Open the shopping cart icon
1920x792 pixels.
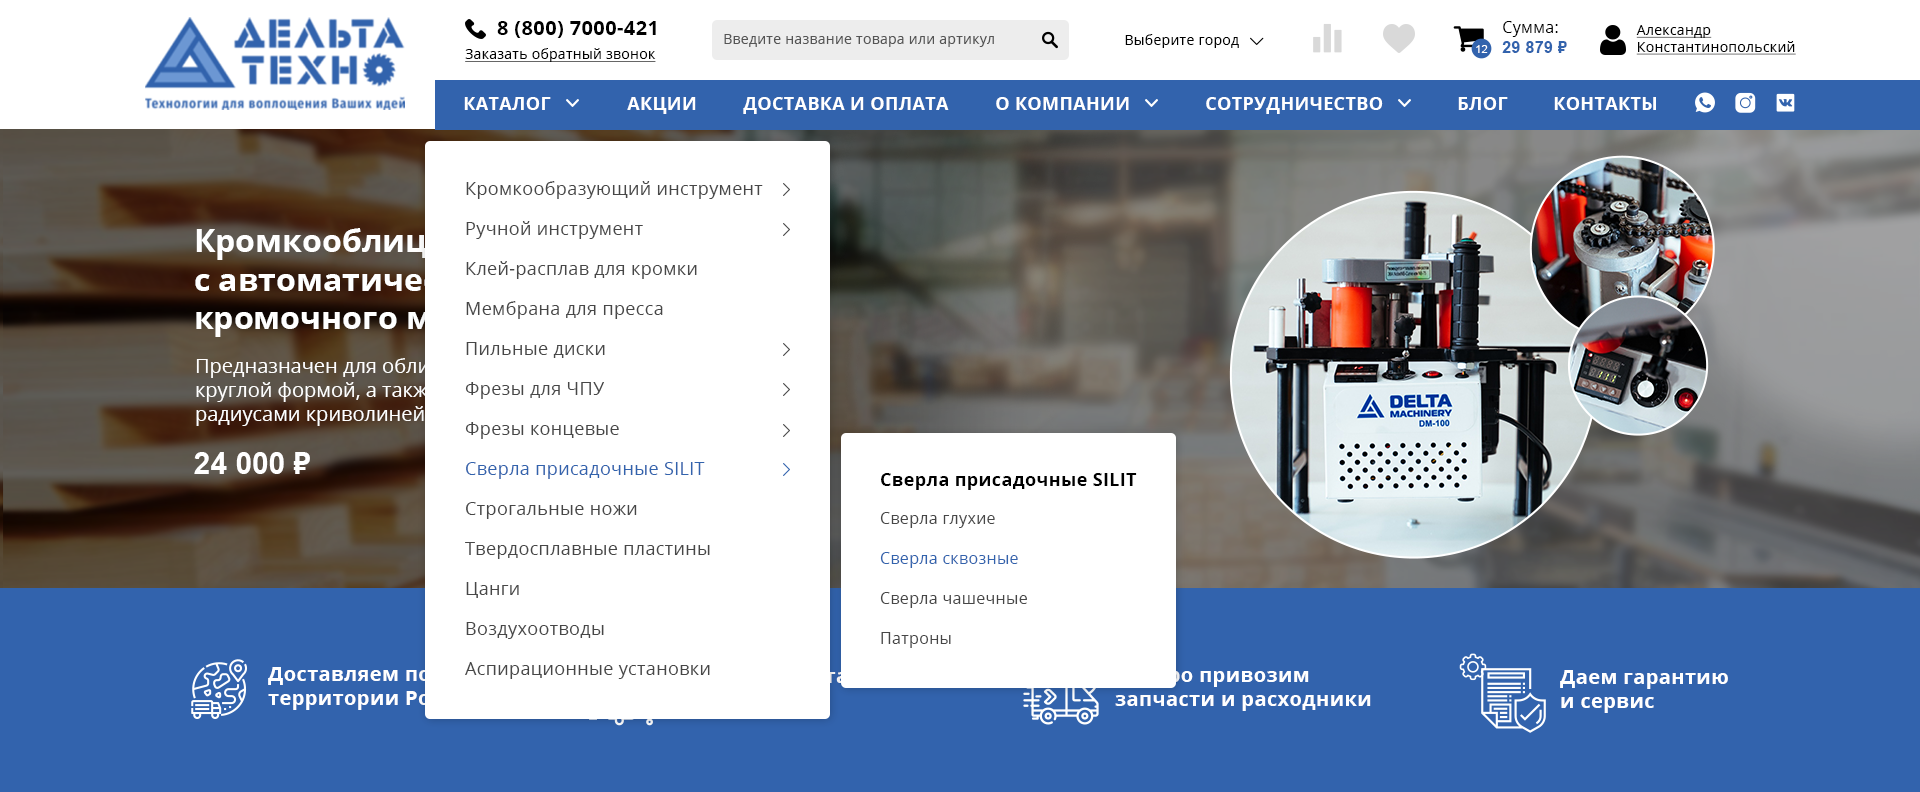click(1469, 39)
